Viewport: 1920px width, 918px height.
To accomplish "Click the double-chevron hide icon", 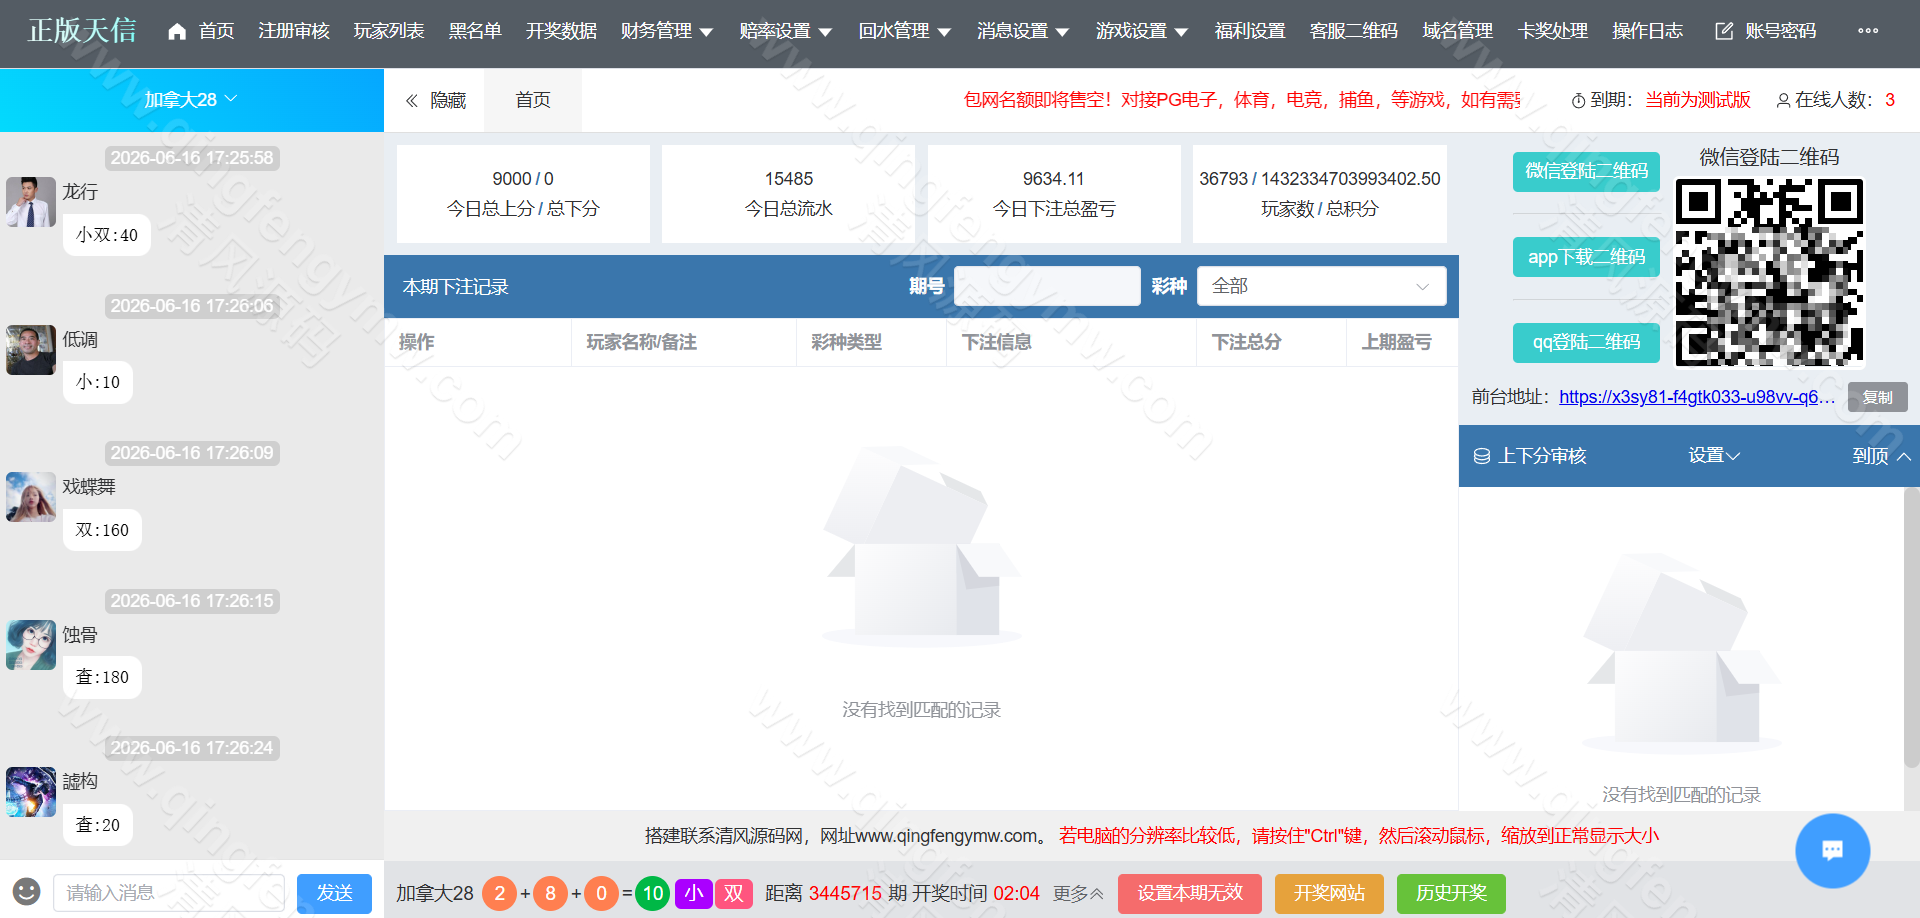I will [x=411, y=100].
